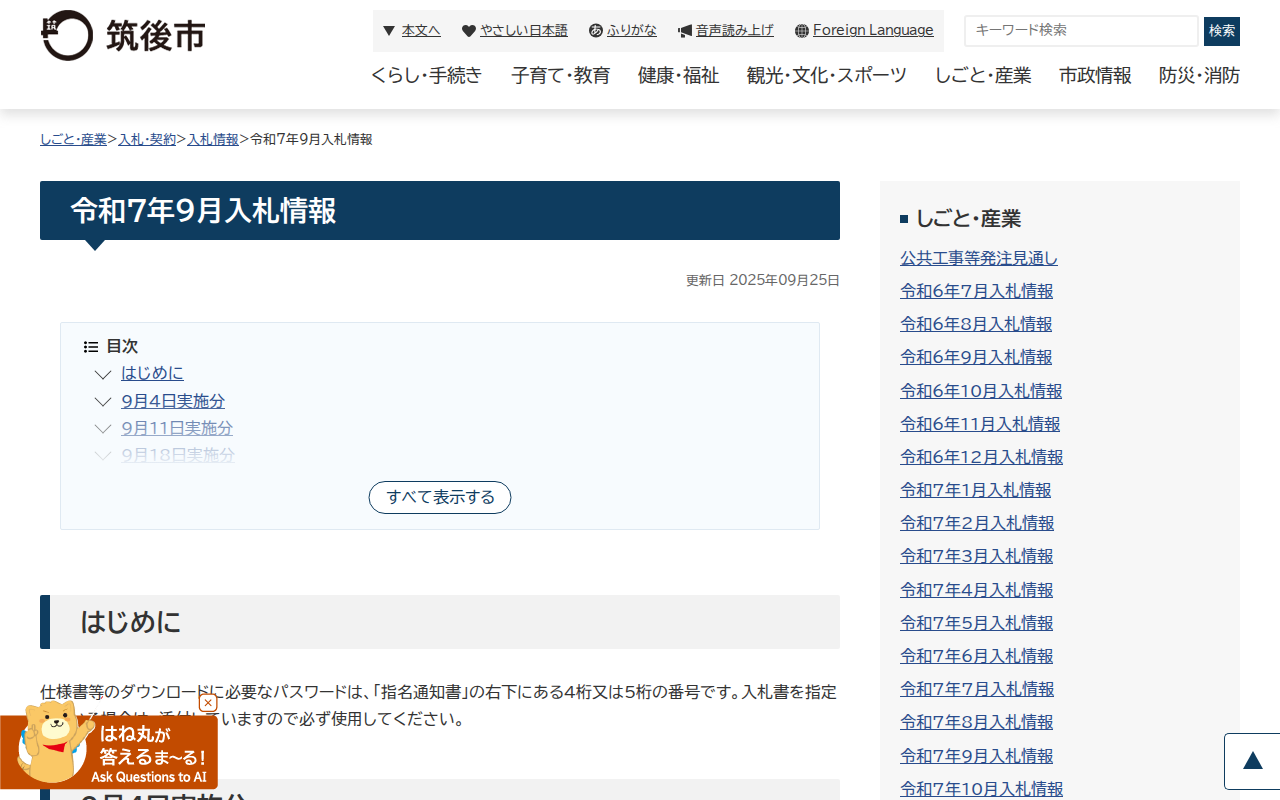Open the 観光・文化・スポーツ menu

pos(826,75)
